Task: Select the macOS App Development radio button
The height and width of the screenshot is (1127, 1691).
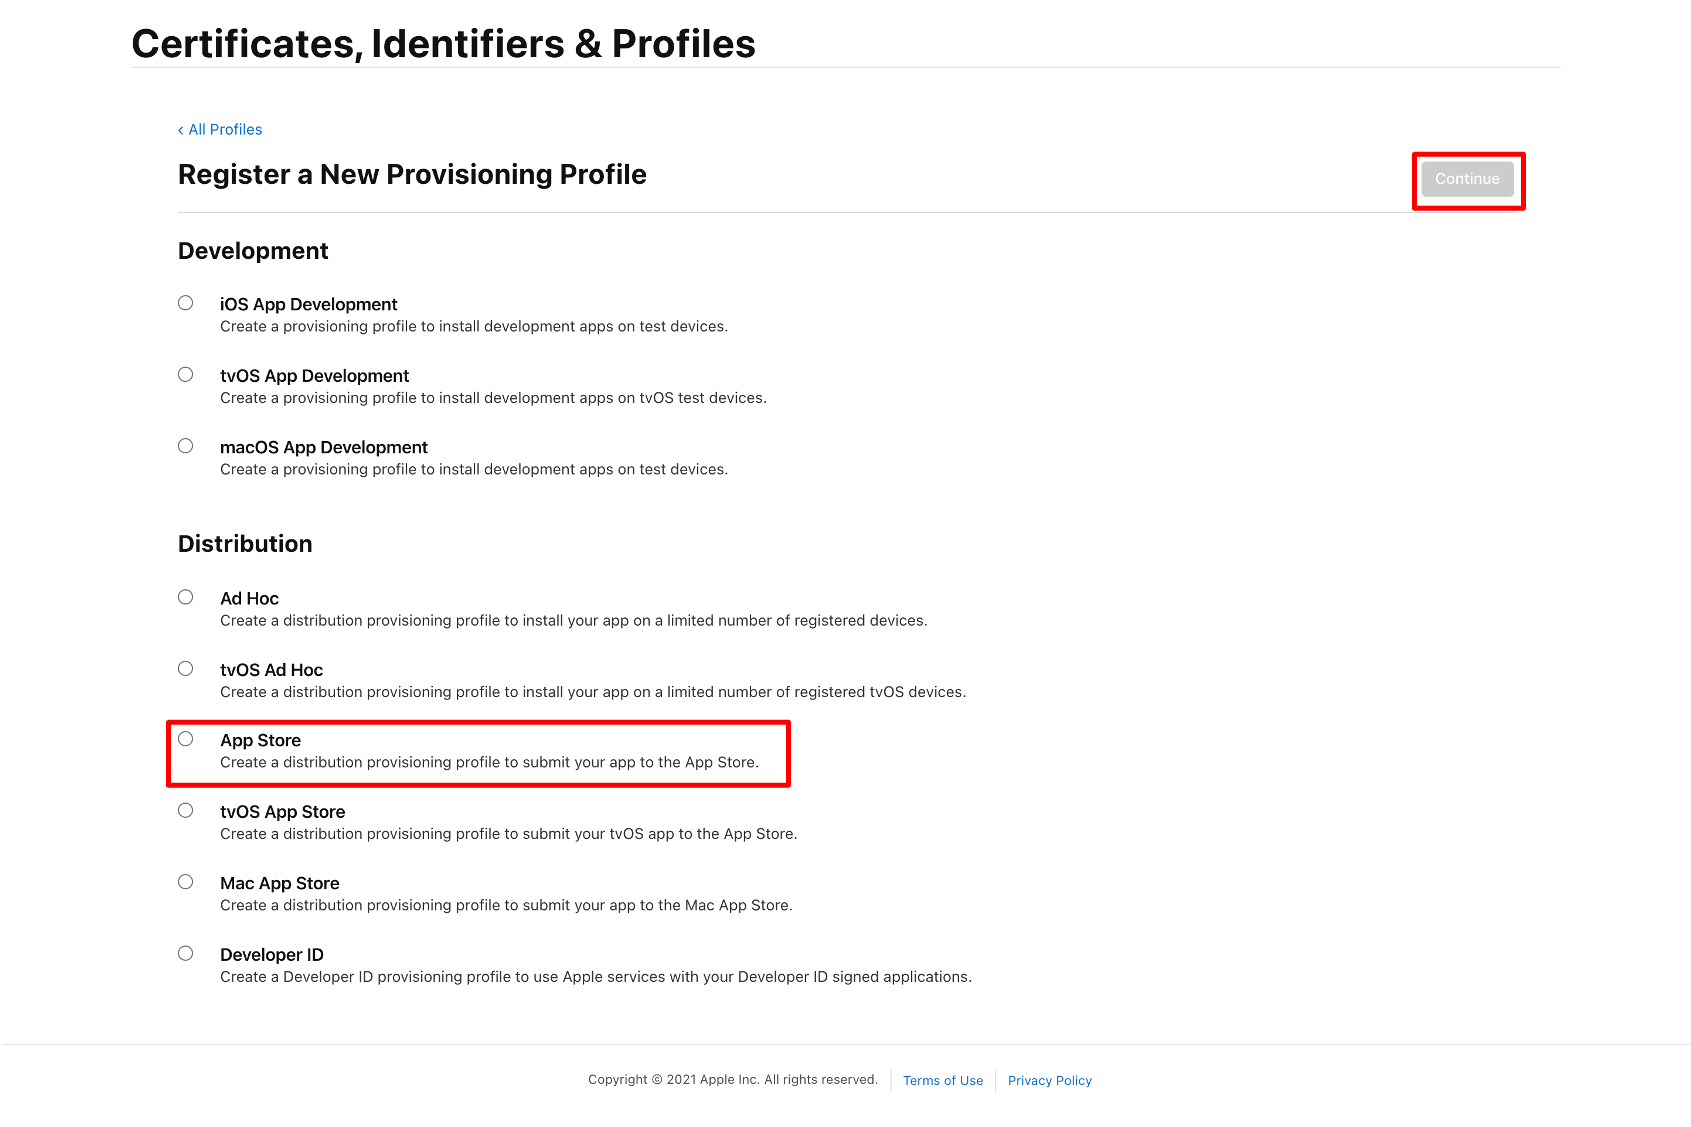Action: tap(186, 446)
